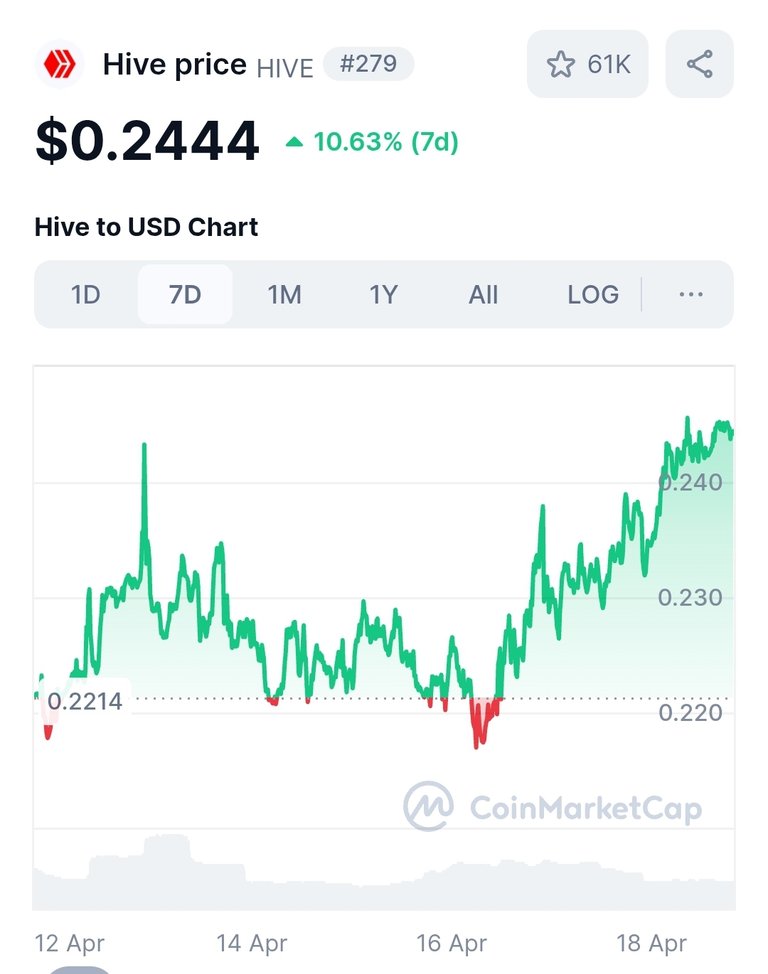Show the All time chart range
The width and height of the screenshot is (768, 974).
tap(483, 294)
